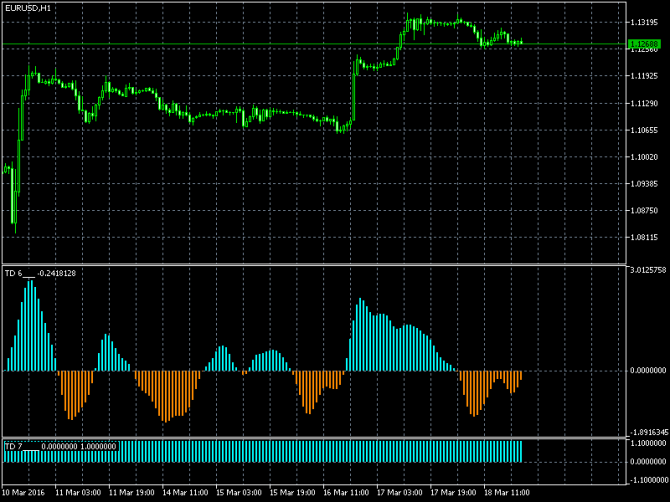
Task: Click the EURUSD,H1 chart title label
Action: [x=28, y=8]
